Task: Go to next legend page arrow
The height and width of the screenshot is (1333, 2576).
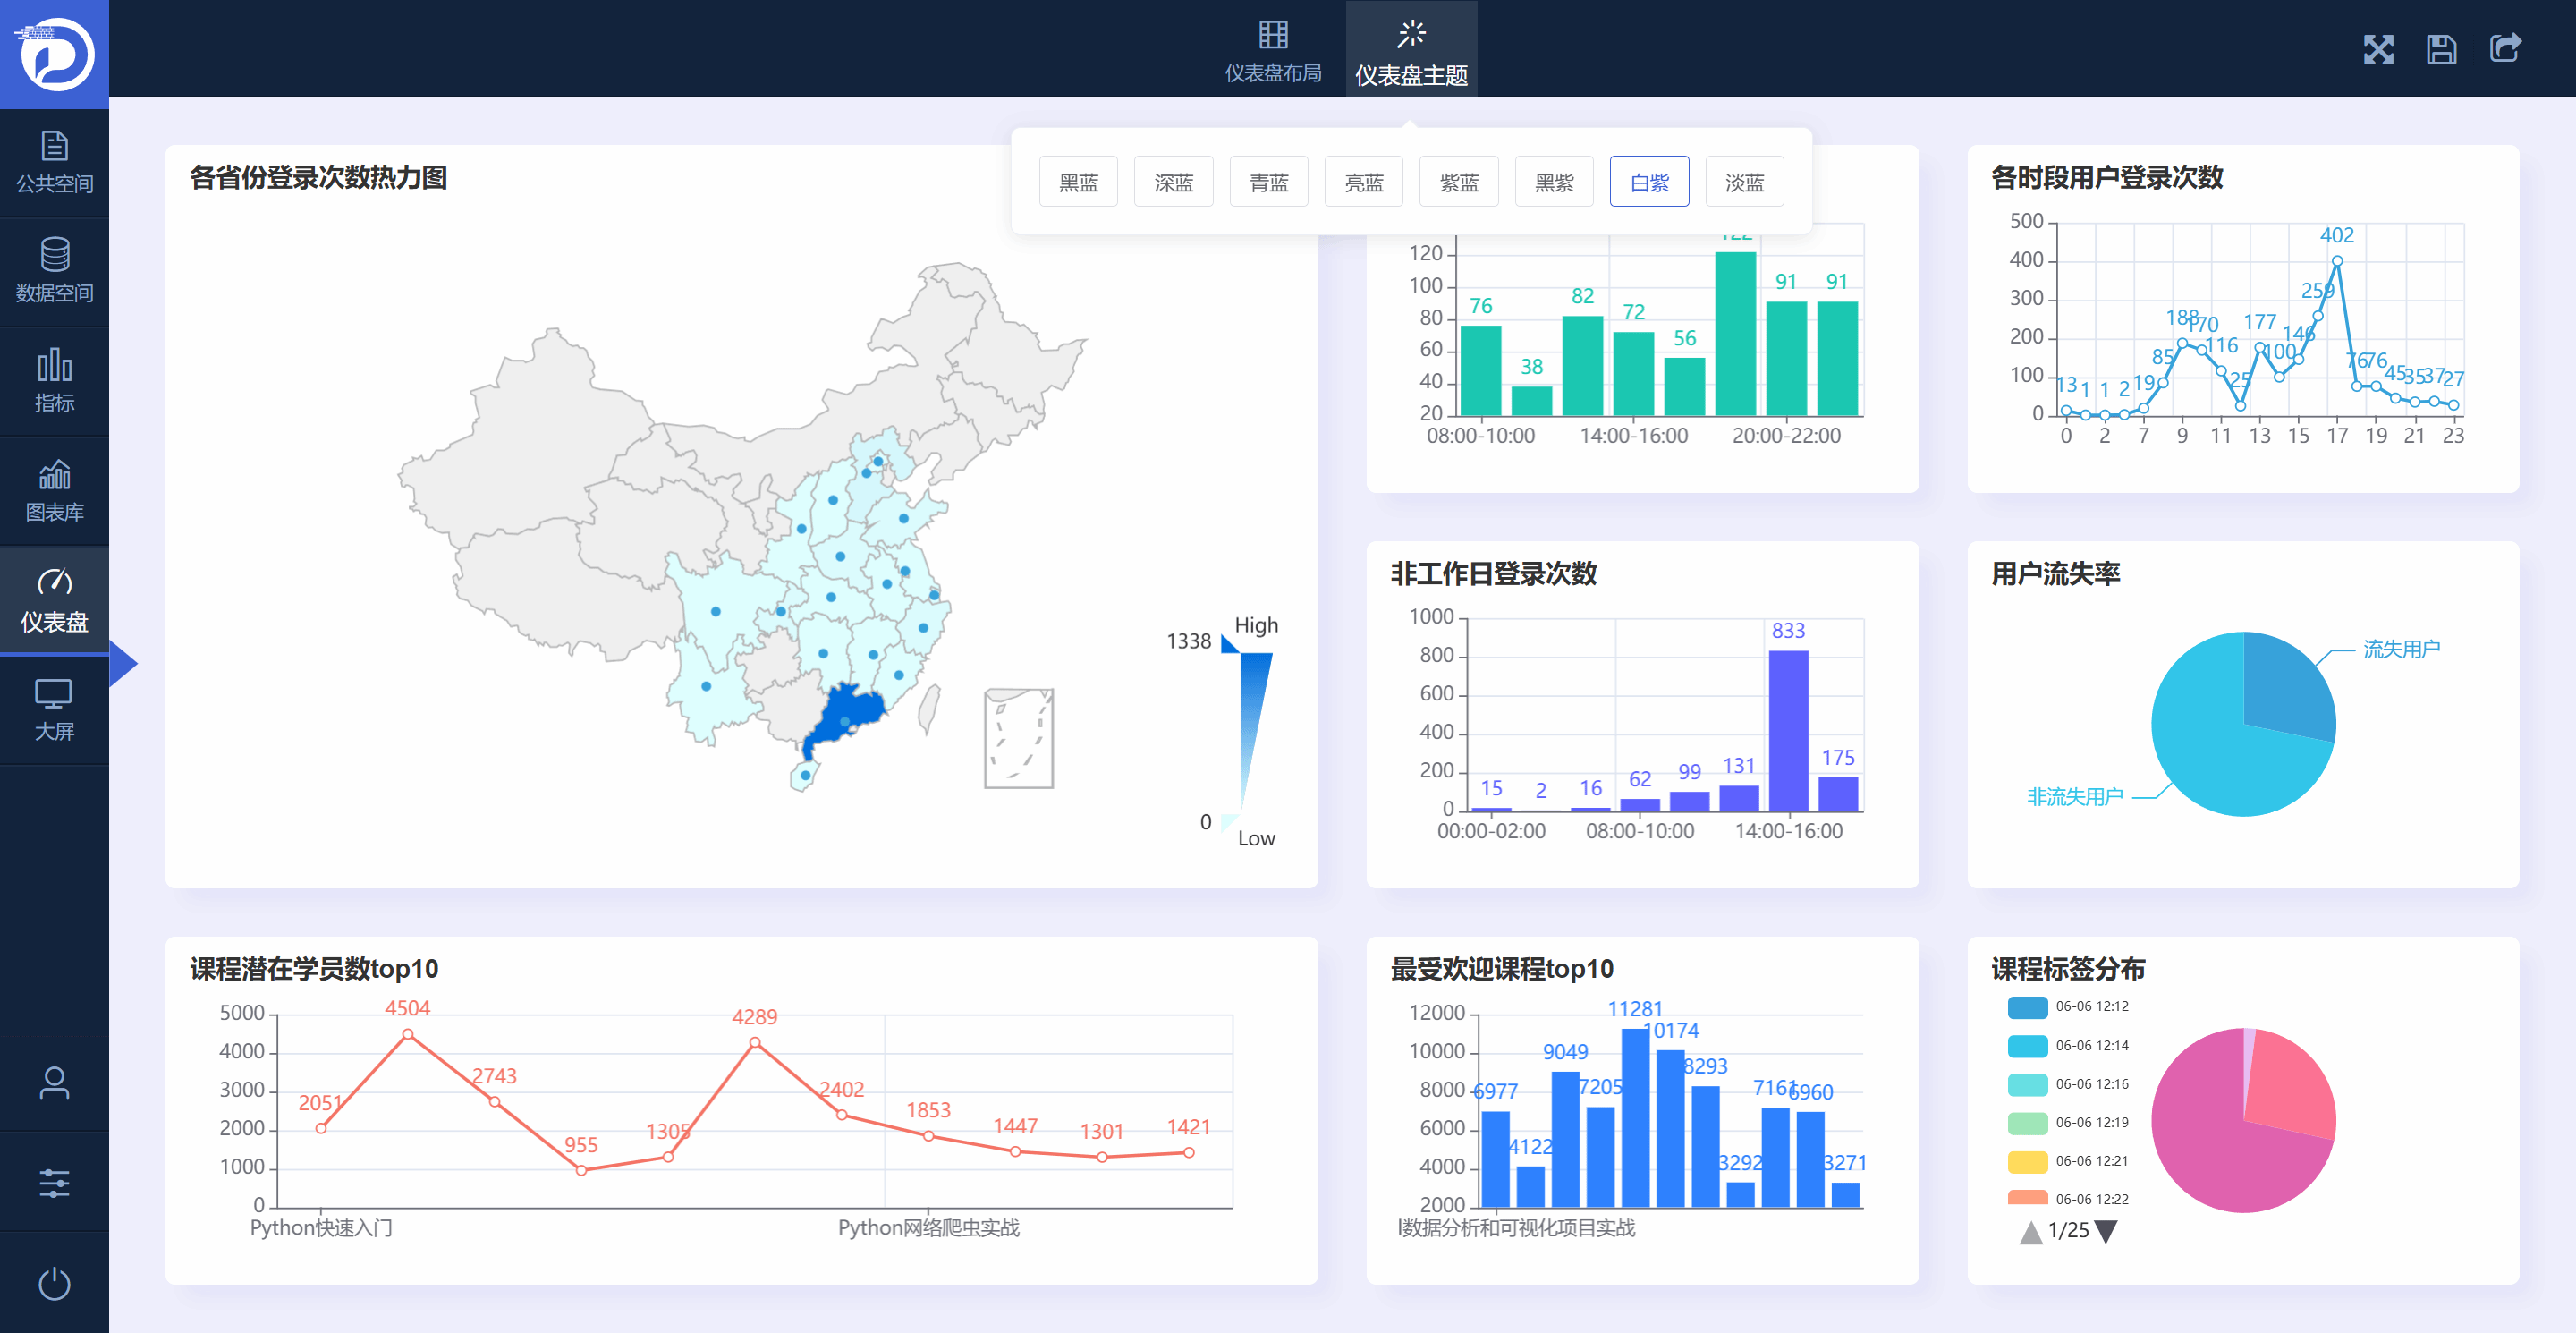Action: click(2105, 1231)
